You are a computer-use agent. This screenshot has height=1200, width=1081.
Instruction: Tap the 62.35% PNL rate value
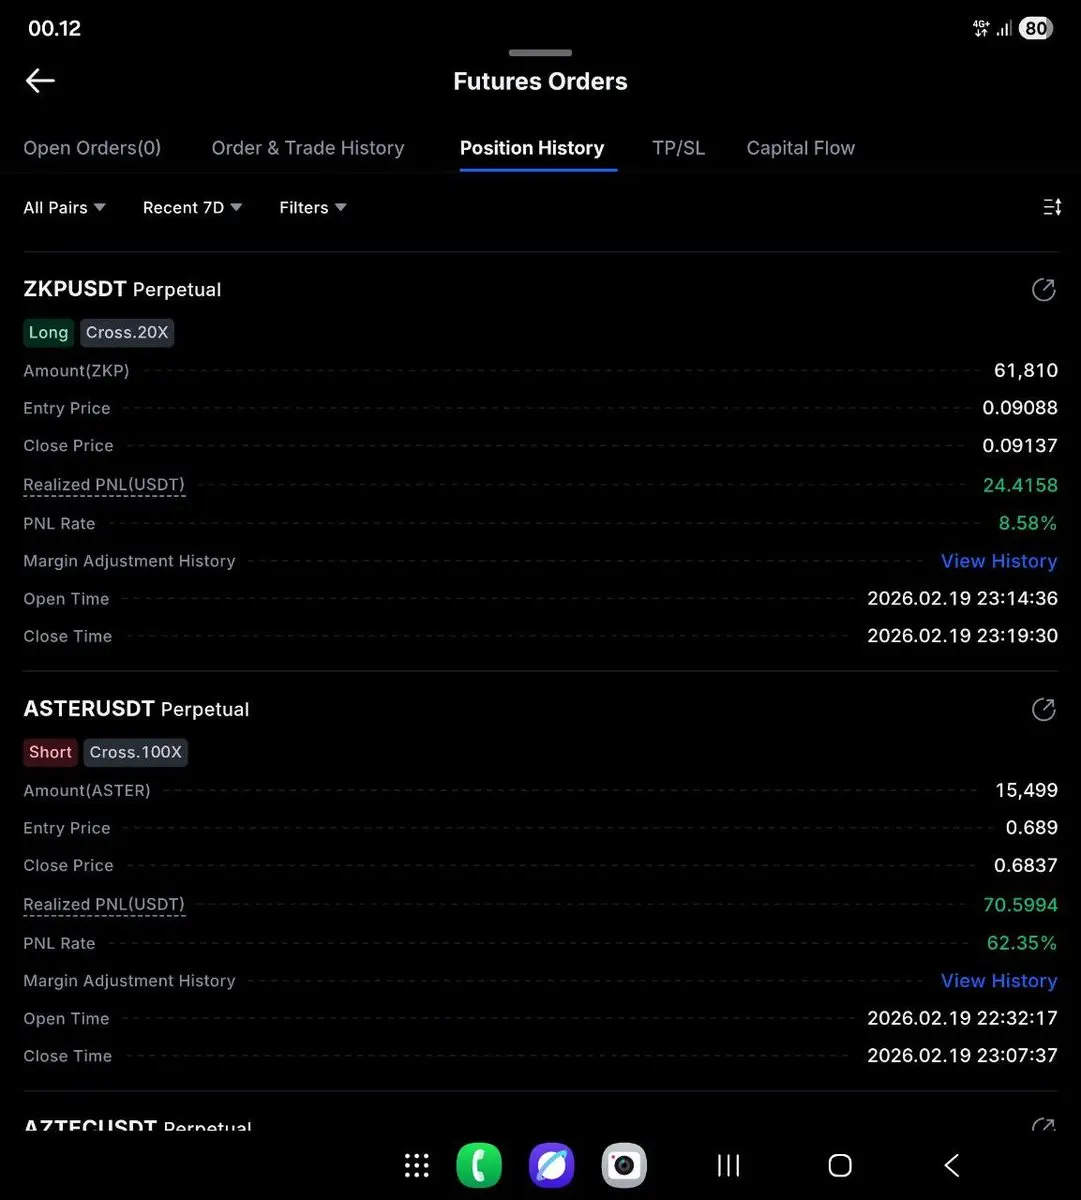[x=1022, y=943]
